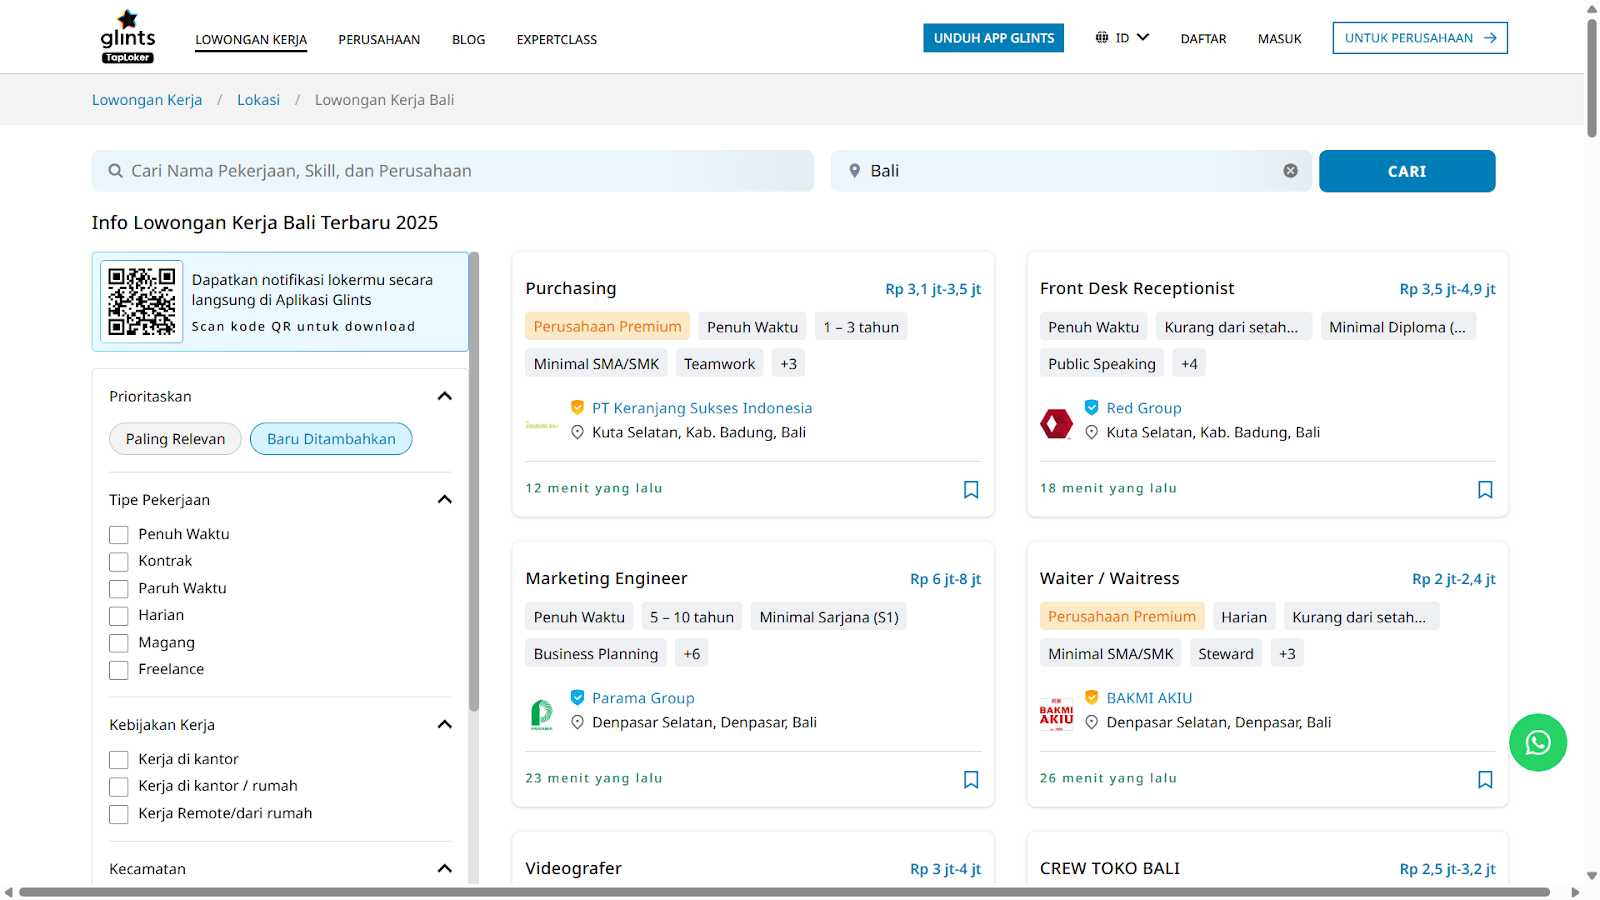The height and width of the screenshot is (900, 1600).
Task: Check the Penuh Waktu job type
Action: tap(119, 535)
